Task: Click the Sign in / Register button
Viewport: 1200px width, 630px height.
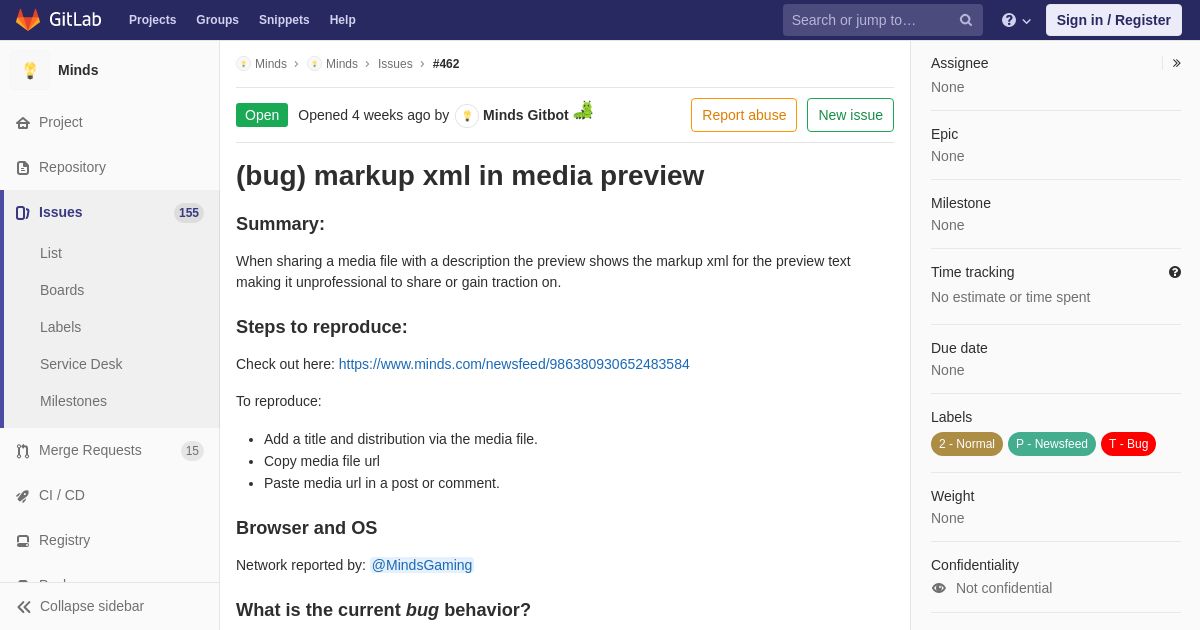Action: coord(1114,20)
